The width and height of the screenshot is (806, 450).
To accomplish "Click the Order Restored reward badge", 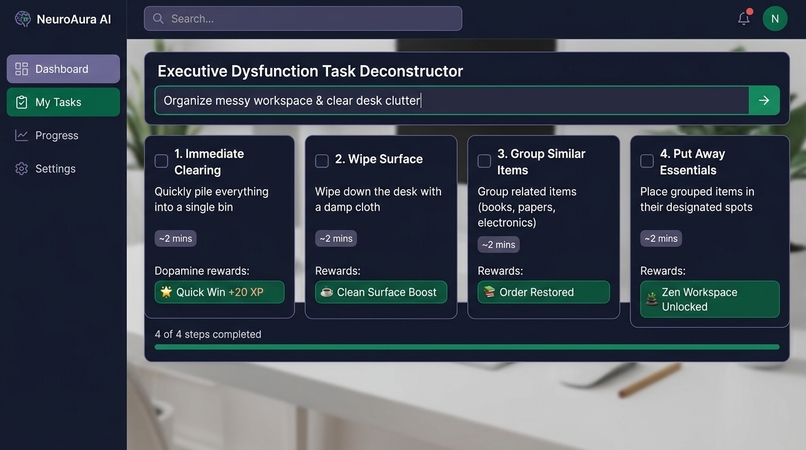I will (543, 292).
